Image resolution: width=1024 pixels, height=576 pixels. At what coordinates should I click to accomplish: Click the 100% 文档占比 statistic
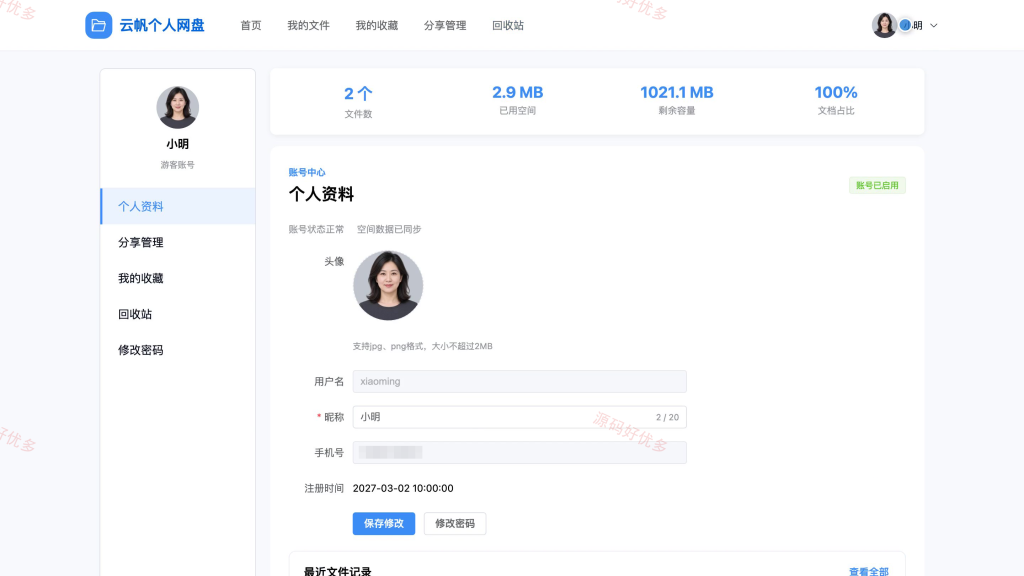[x=836, y=101]
